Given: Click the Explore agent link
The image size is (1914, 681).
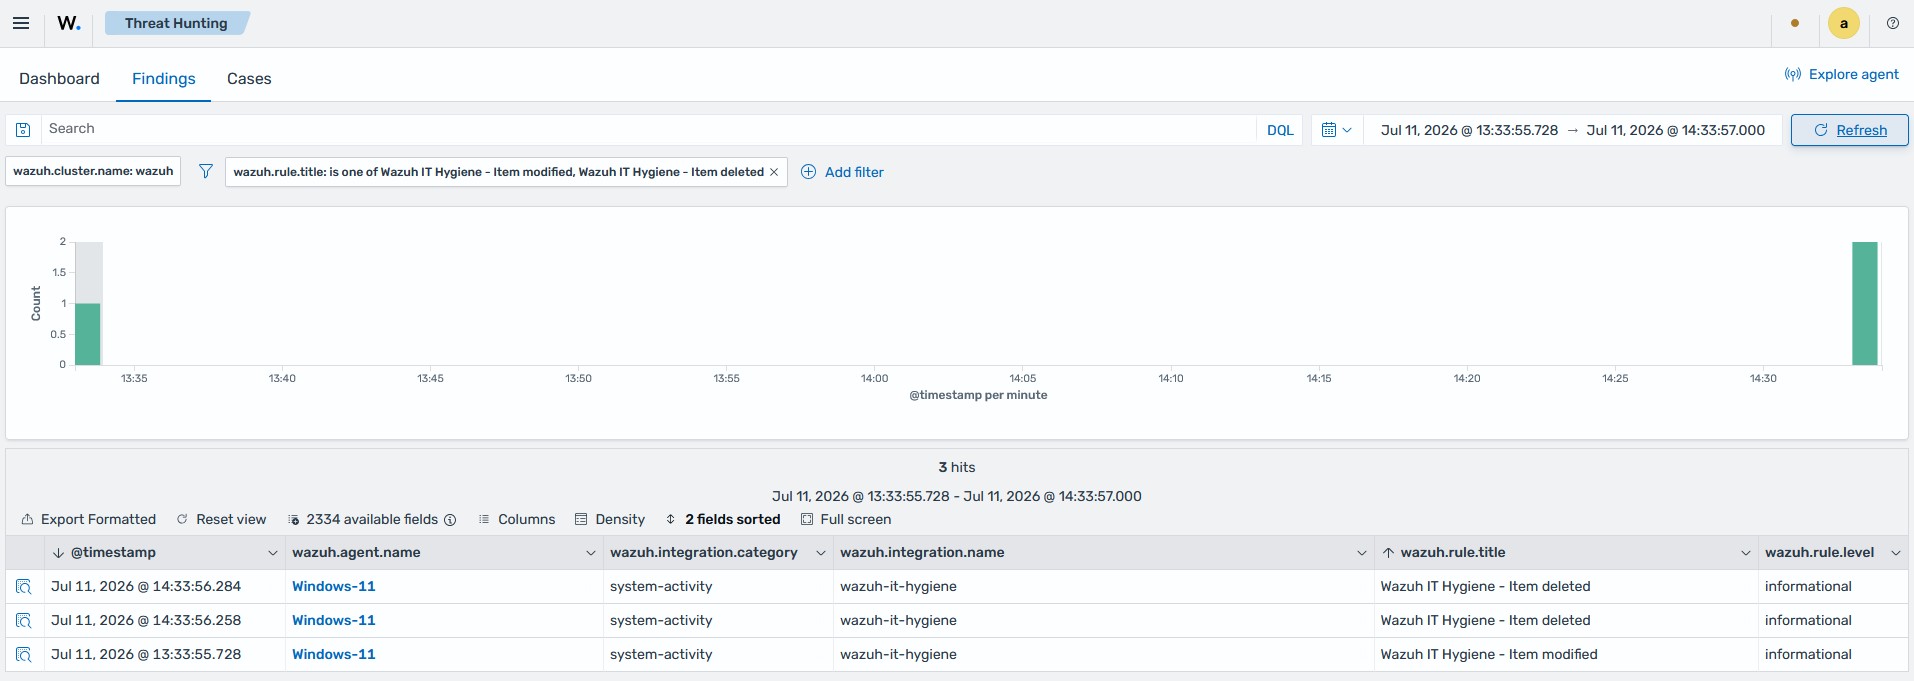Looking at the screenshot, I should [1842, 74].
